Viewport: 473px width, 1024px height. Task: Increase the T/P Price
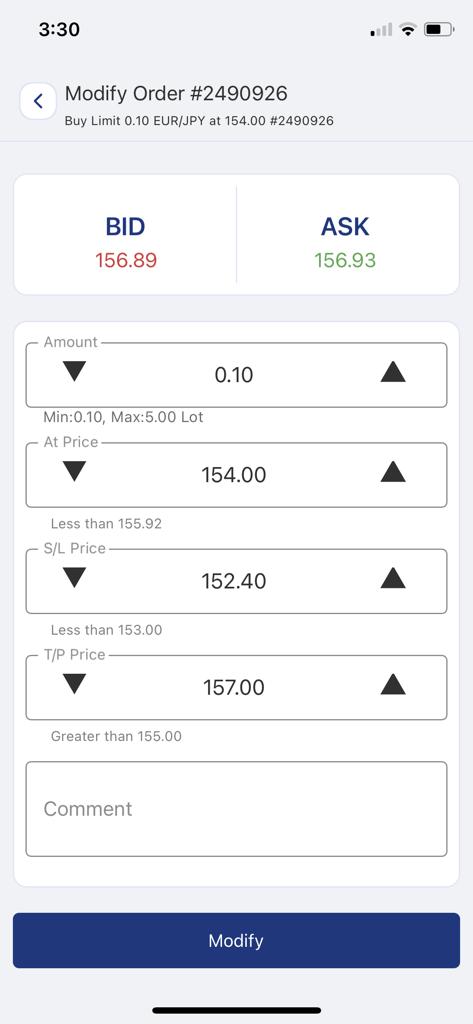coord(393,684)
